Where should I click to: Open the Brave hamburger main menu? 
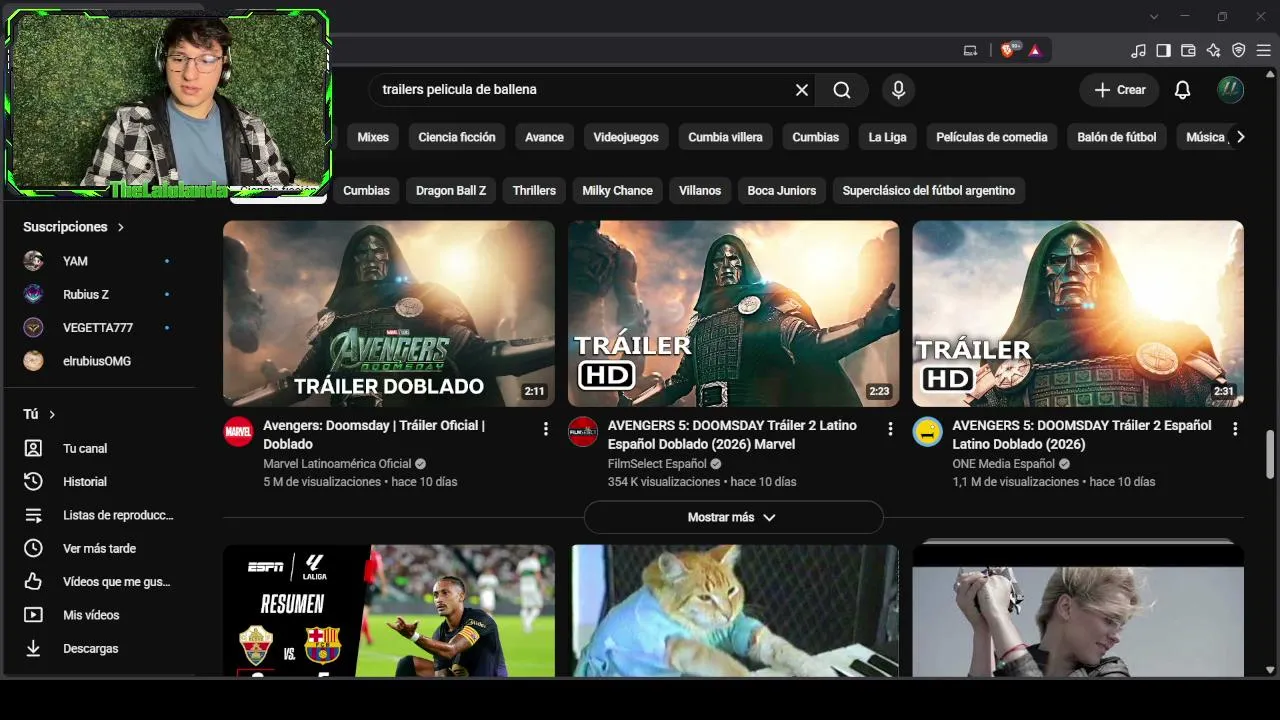[1264, 50]
